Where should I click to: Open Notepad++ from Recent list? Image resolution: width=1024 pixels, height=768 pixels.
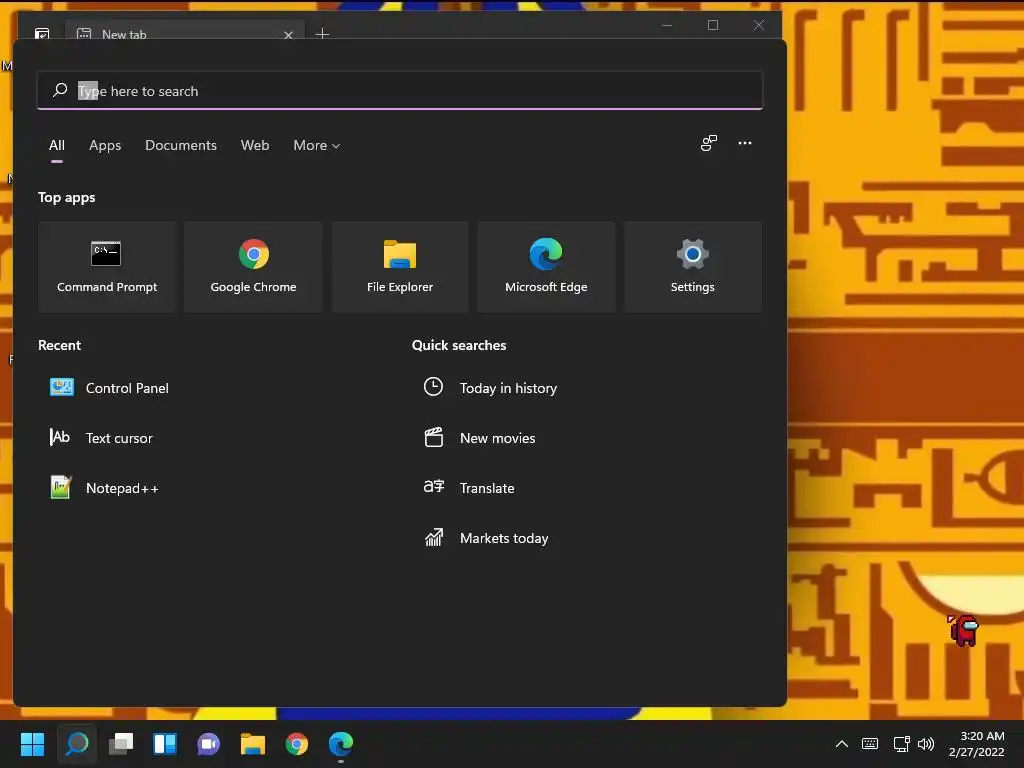[x=104, y=488]
